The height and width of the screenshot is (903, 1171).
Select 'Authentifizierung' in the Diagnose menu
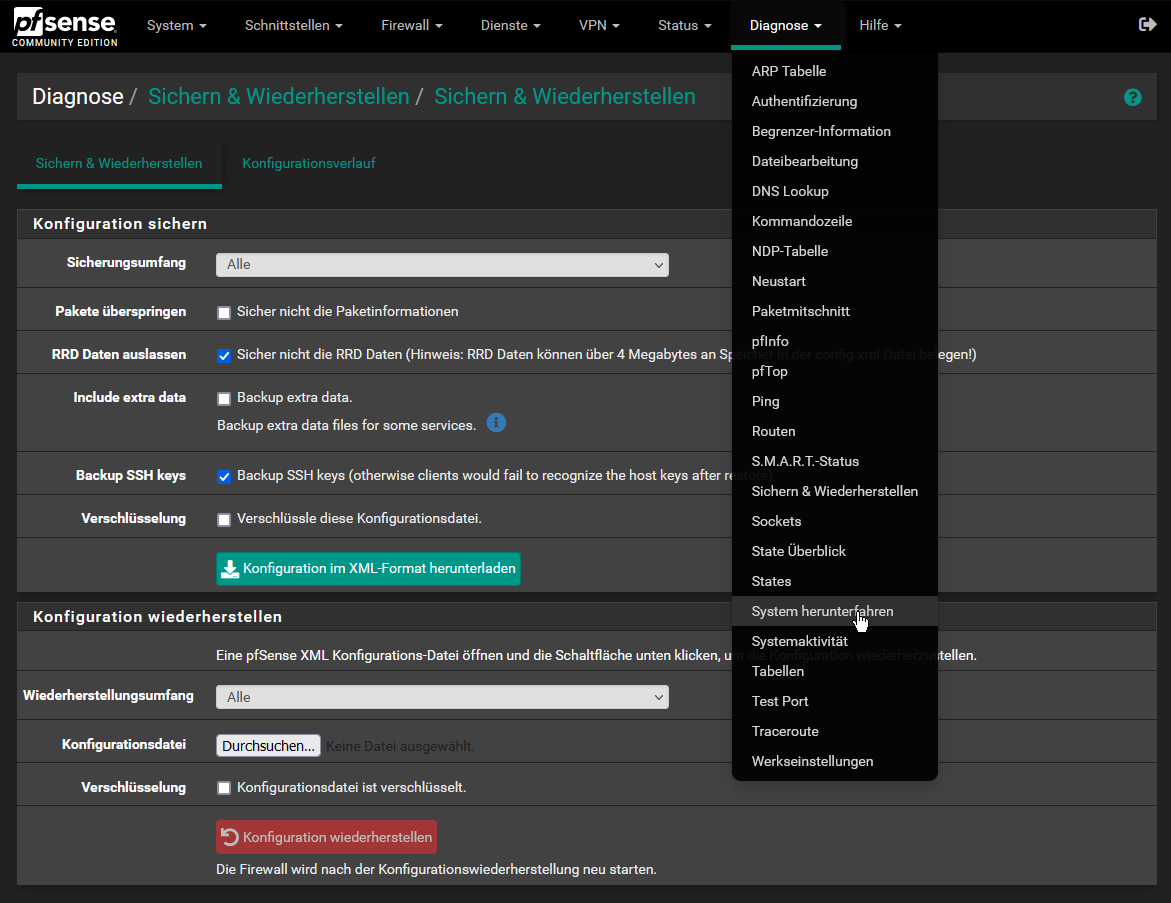[834, 101]
